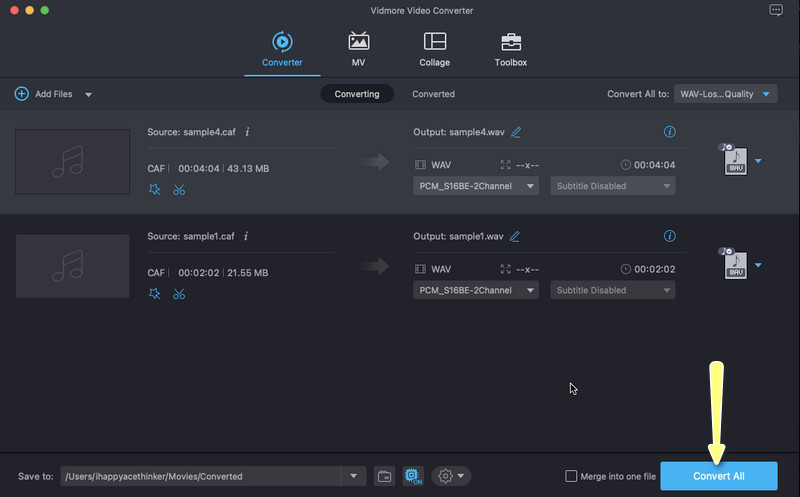Viewport: 800px width, 497px height.
Task: Switch to the Toolbox tab
Action: (x=511, y=49)
